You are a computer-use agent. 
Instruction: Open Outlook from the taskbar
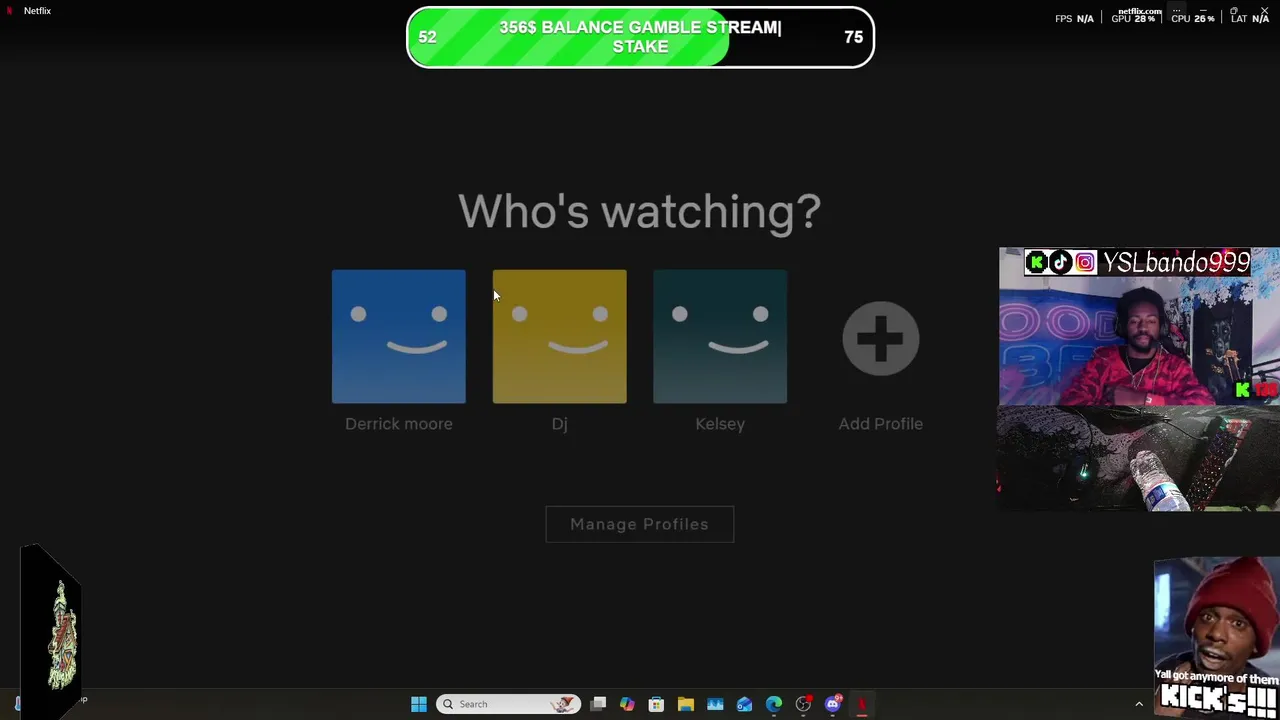744,704
